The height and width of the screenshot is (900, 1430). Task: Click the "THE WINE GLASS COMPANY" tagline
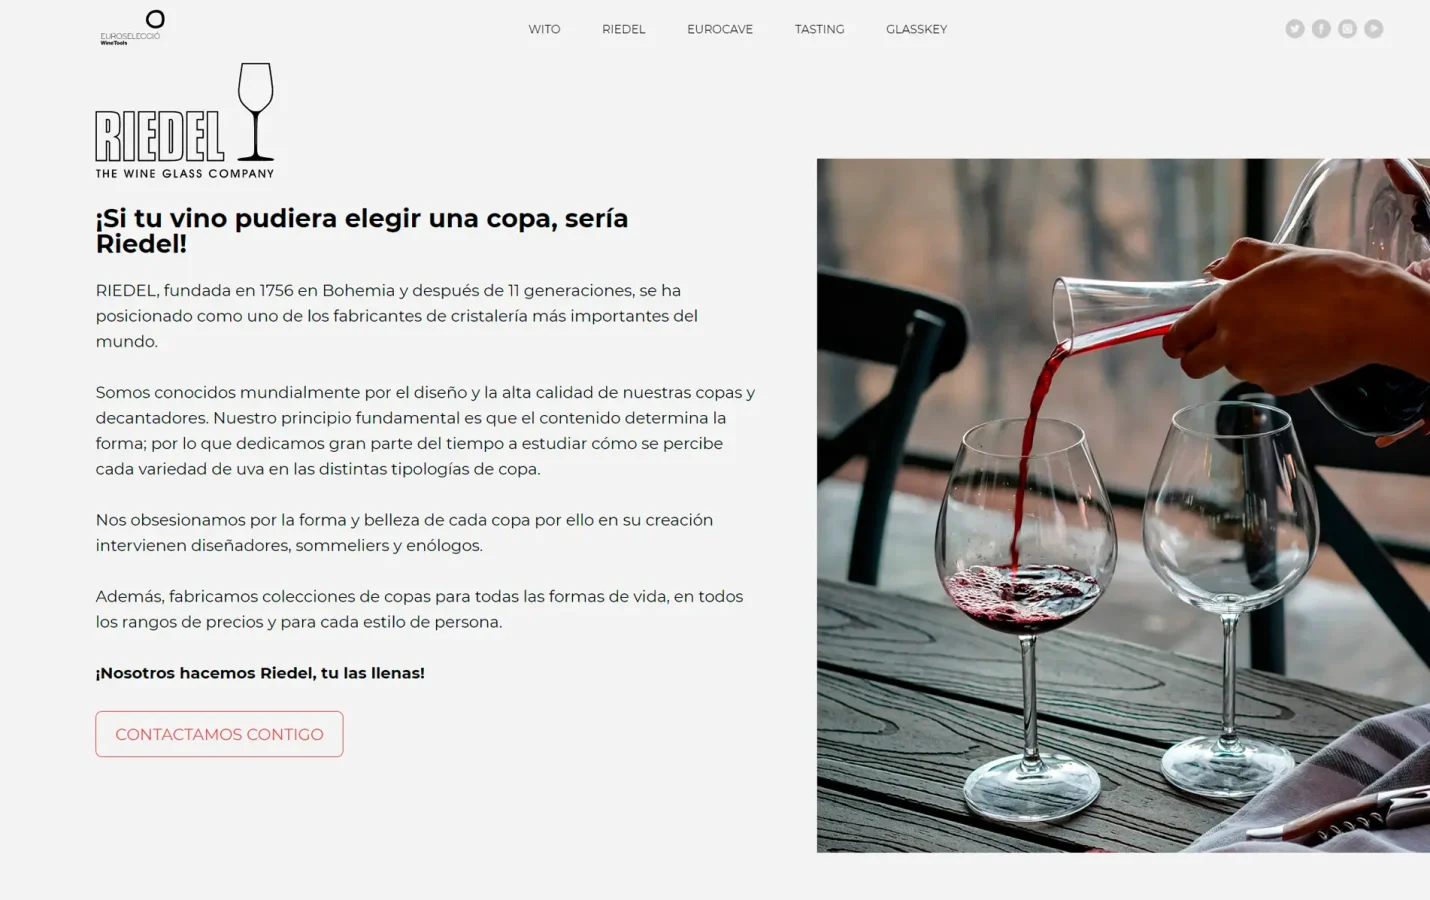click(x=185, y=174)
